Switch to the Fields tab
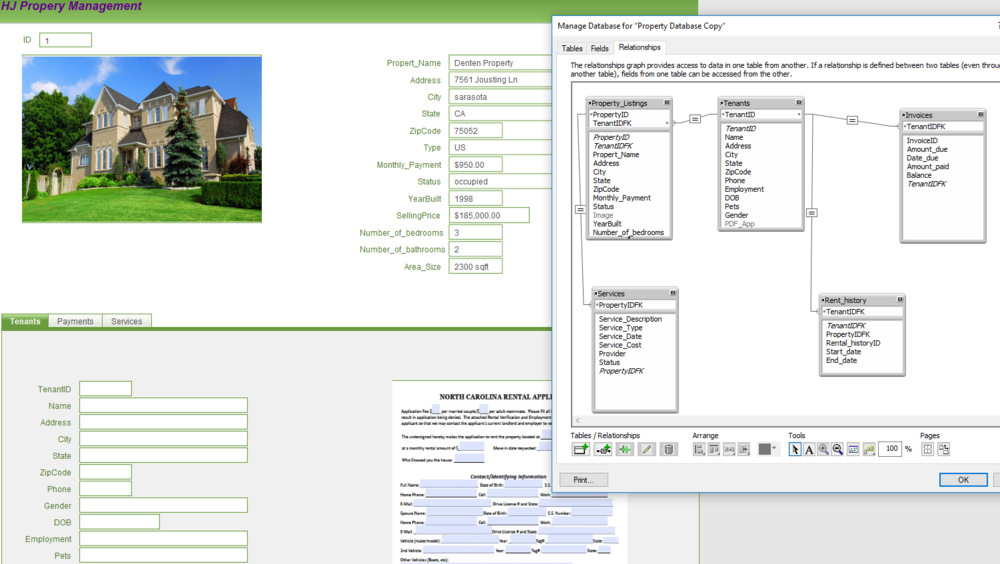Image resolution: width=1000 pixels, height=564 pixels. 599,48
